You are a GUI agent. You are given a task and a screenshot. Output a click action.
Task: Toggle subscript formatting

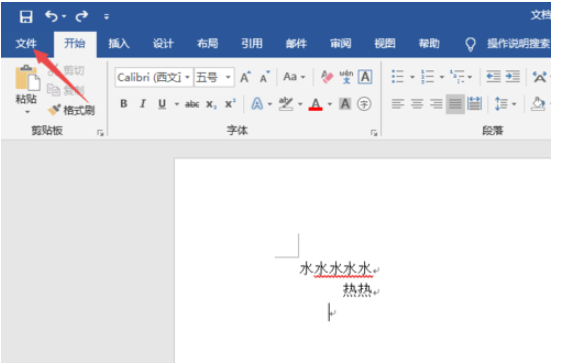(212, 105)
